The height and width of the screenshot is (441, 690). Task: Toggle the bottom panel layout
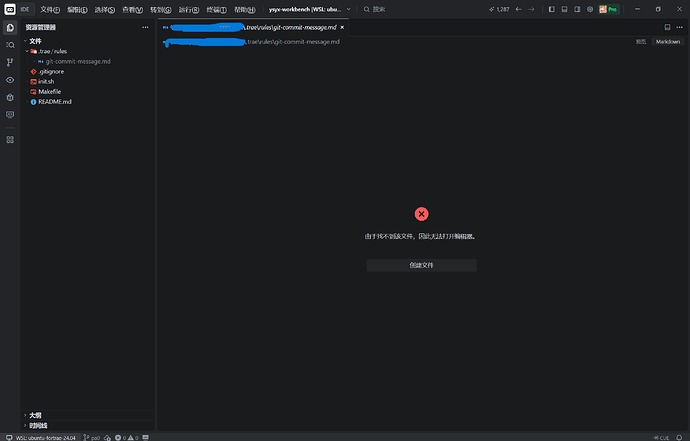[564, 9]
